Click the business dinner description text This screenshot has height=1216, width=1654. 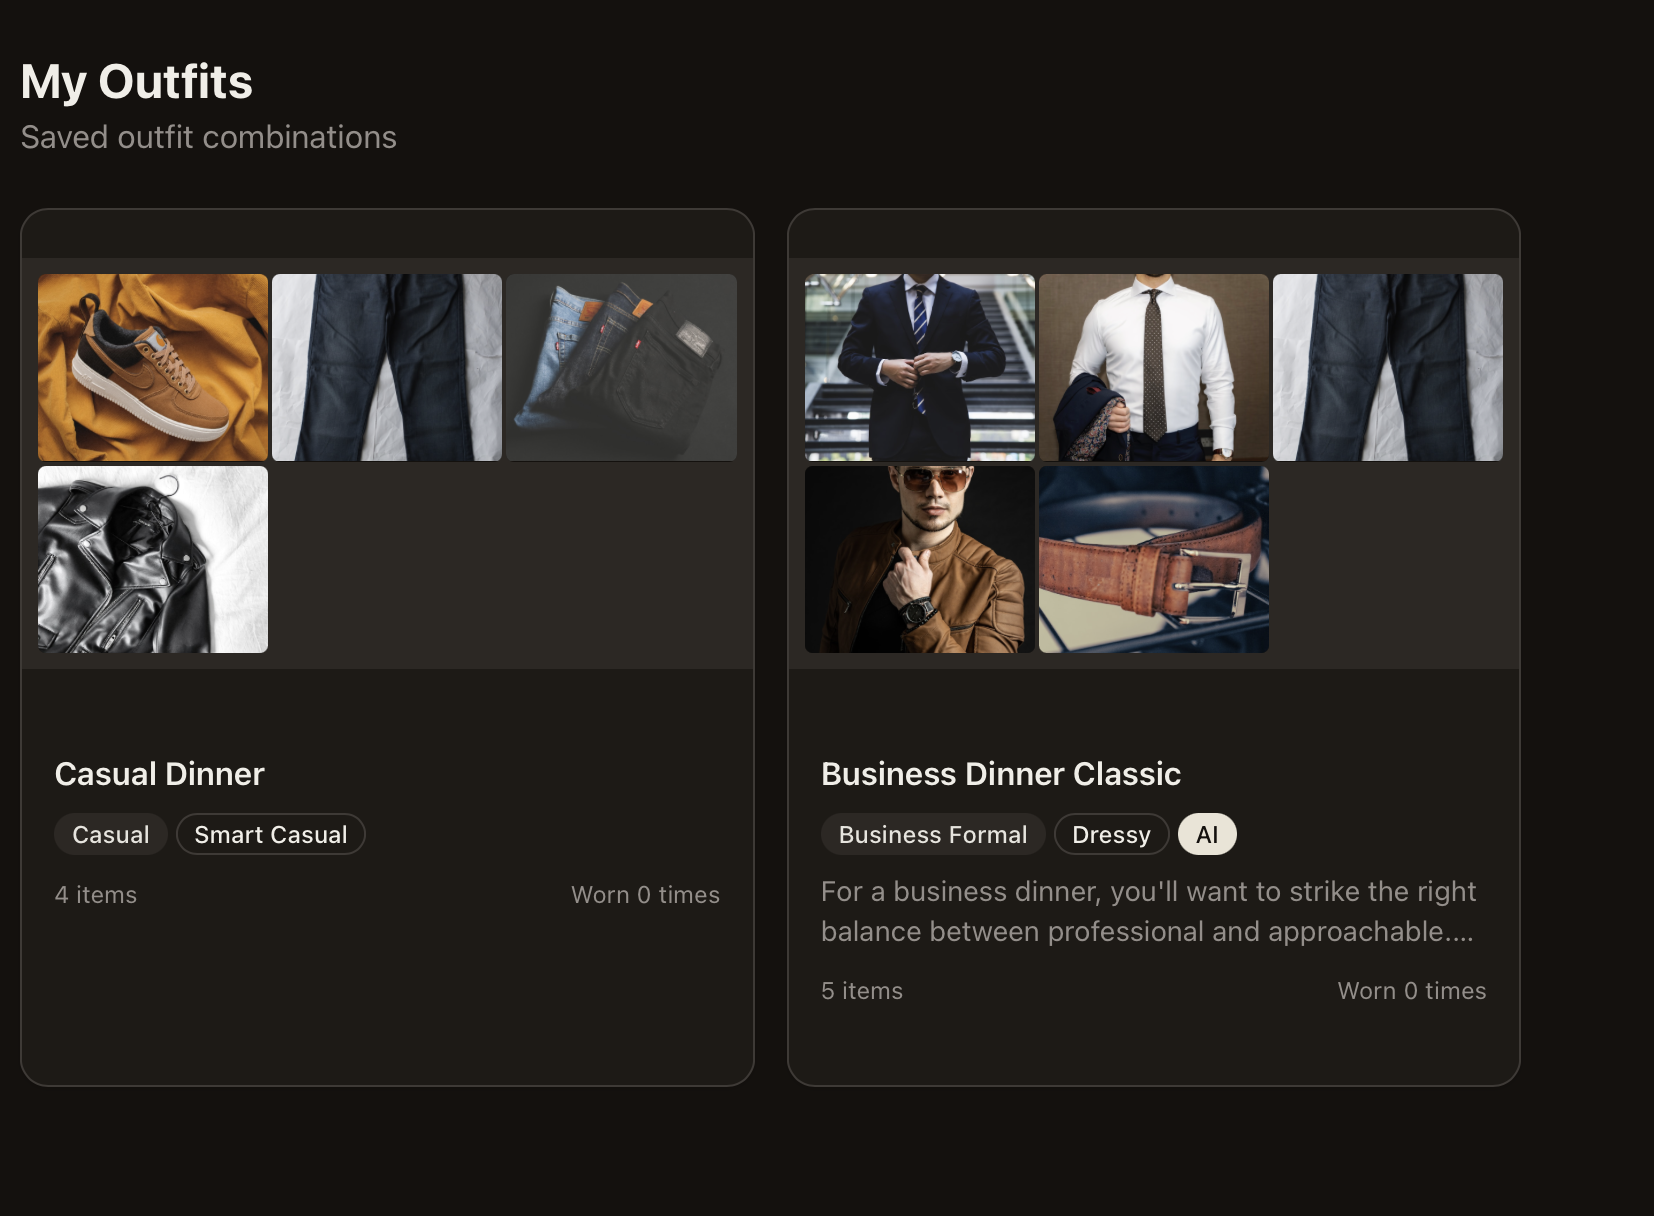[1147, 911]
